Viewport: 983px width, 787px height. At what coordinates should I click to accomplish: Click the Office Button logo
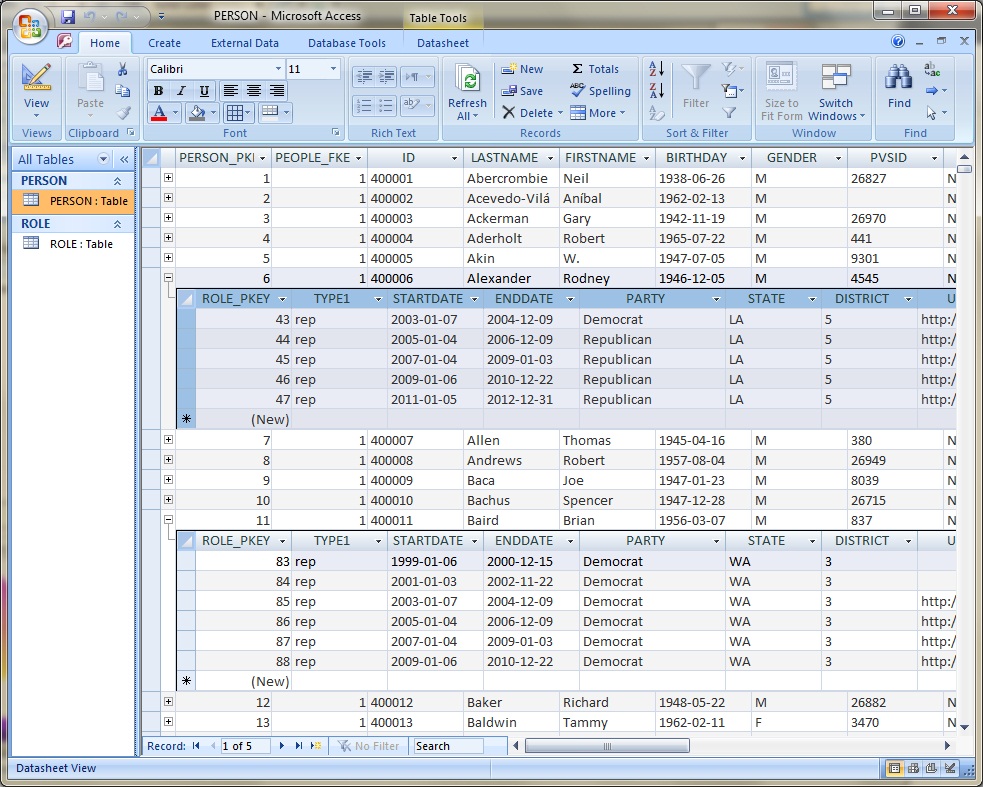coord(30,28)
